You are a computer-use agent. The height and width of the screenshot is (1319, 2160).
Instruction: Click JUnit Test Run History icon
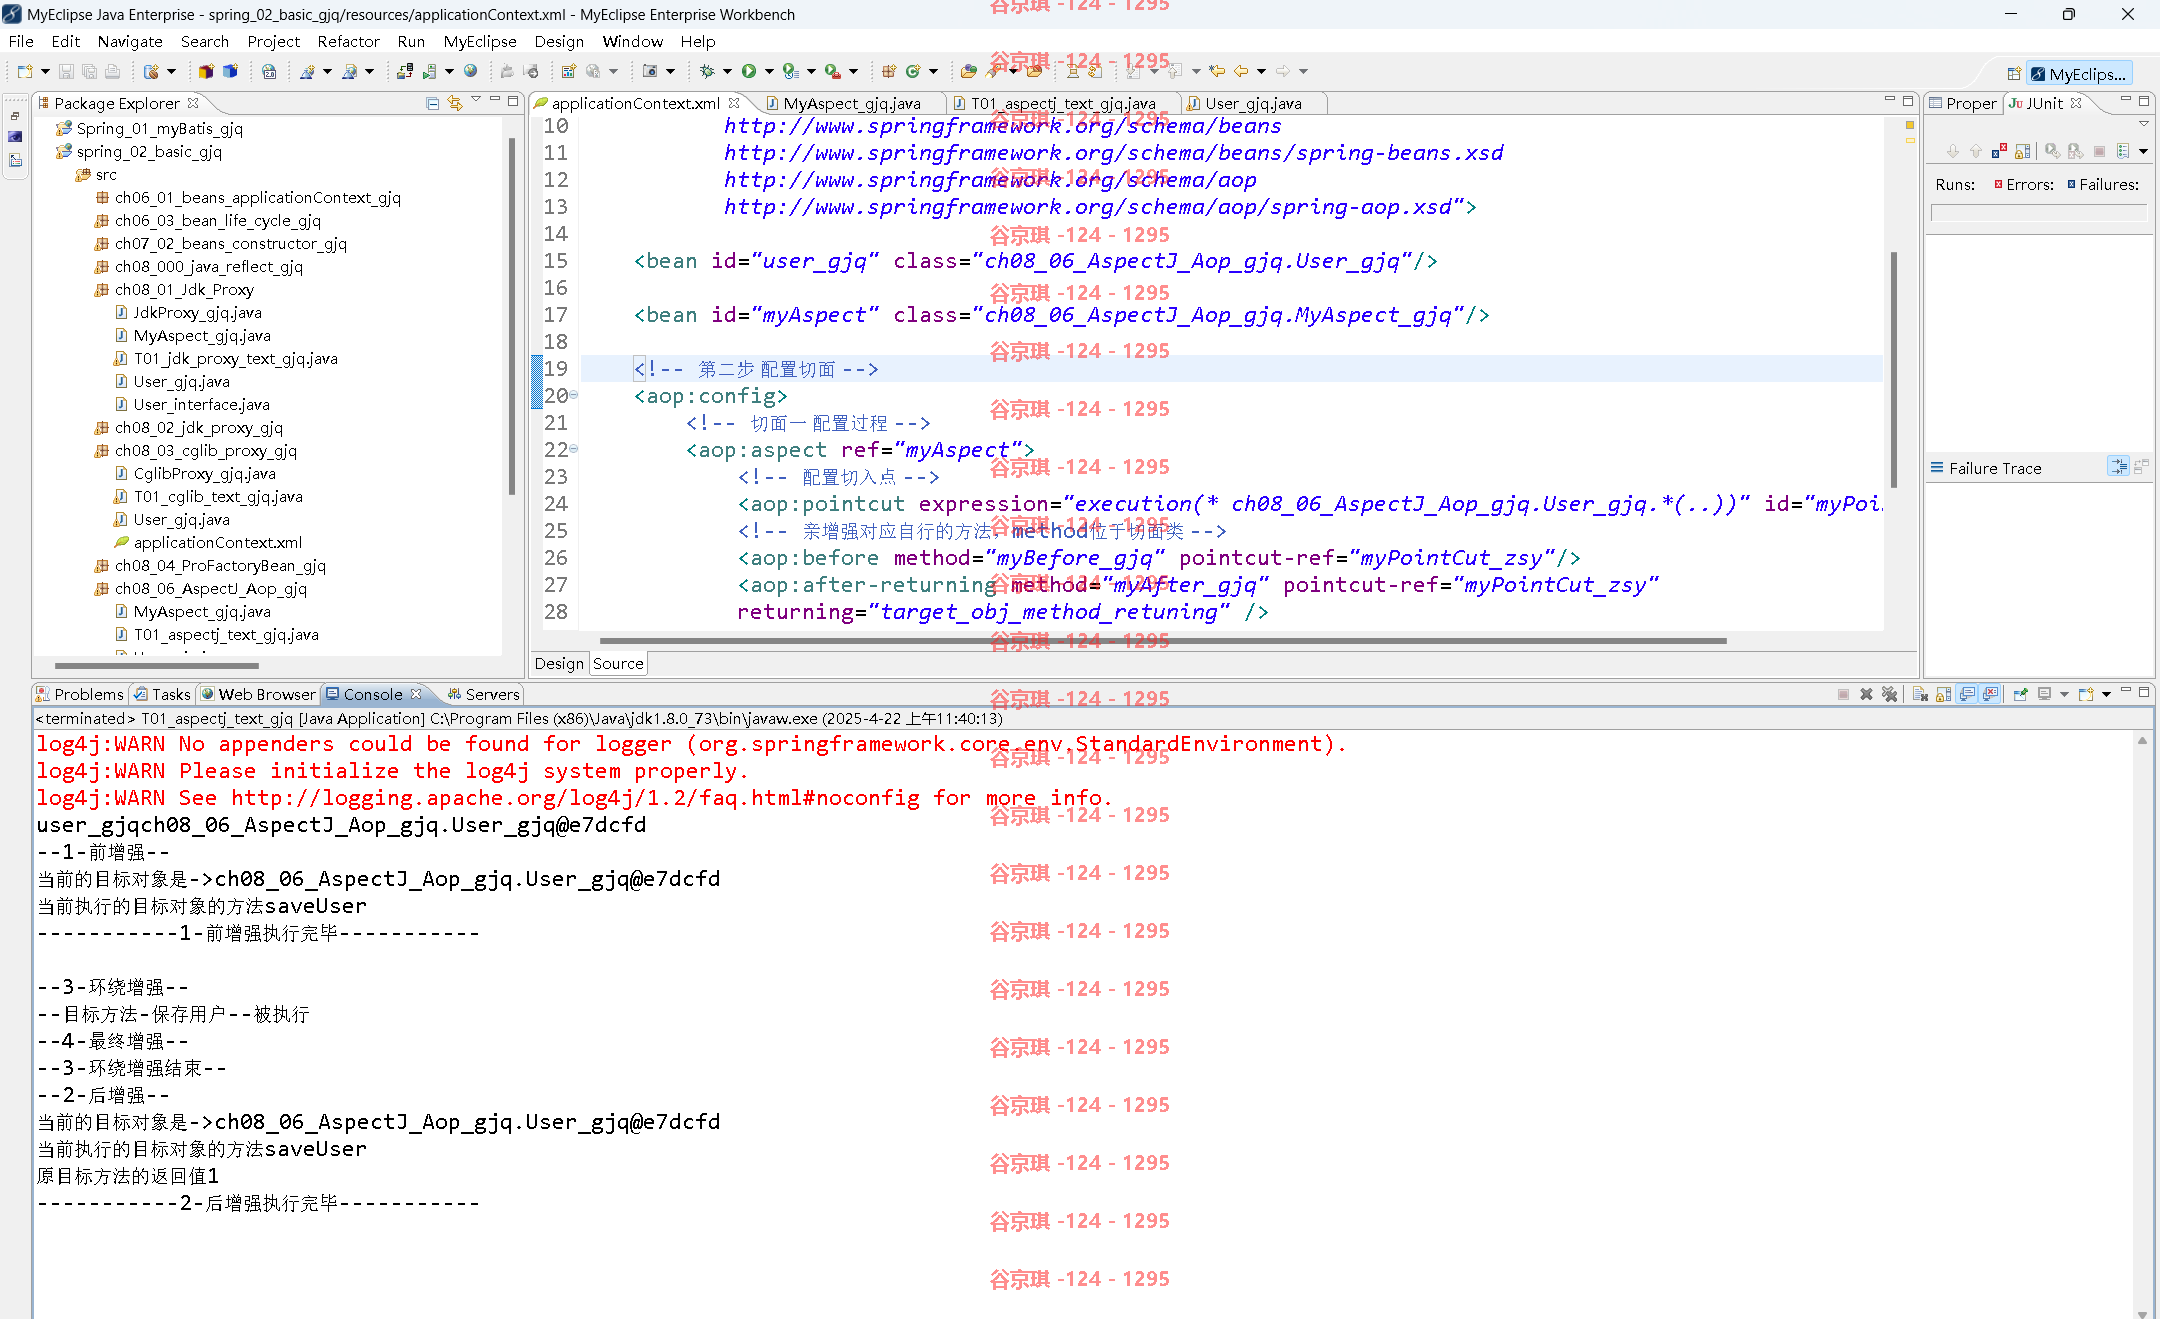coord(2122,151)
